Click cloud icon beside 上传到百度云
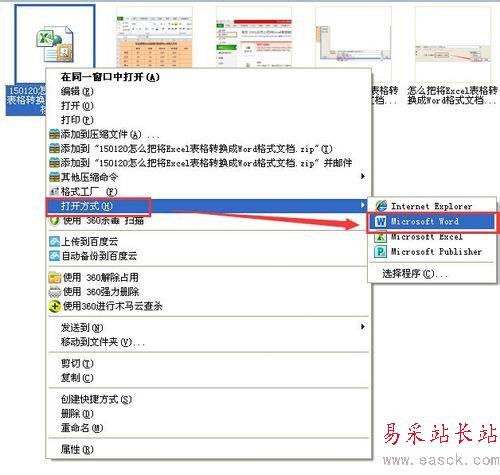 click(54, 241)
